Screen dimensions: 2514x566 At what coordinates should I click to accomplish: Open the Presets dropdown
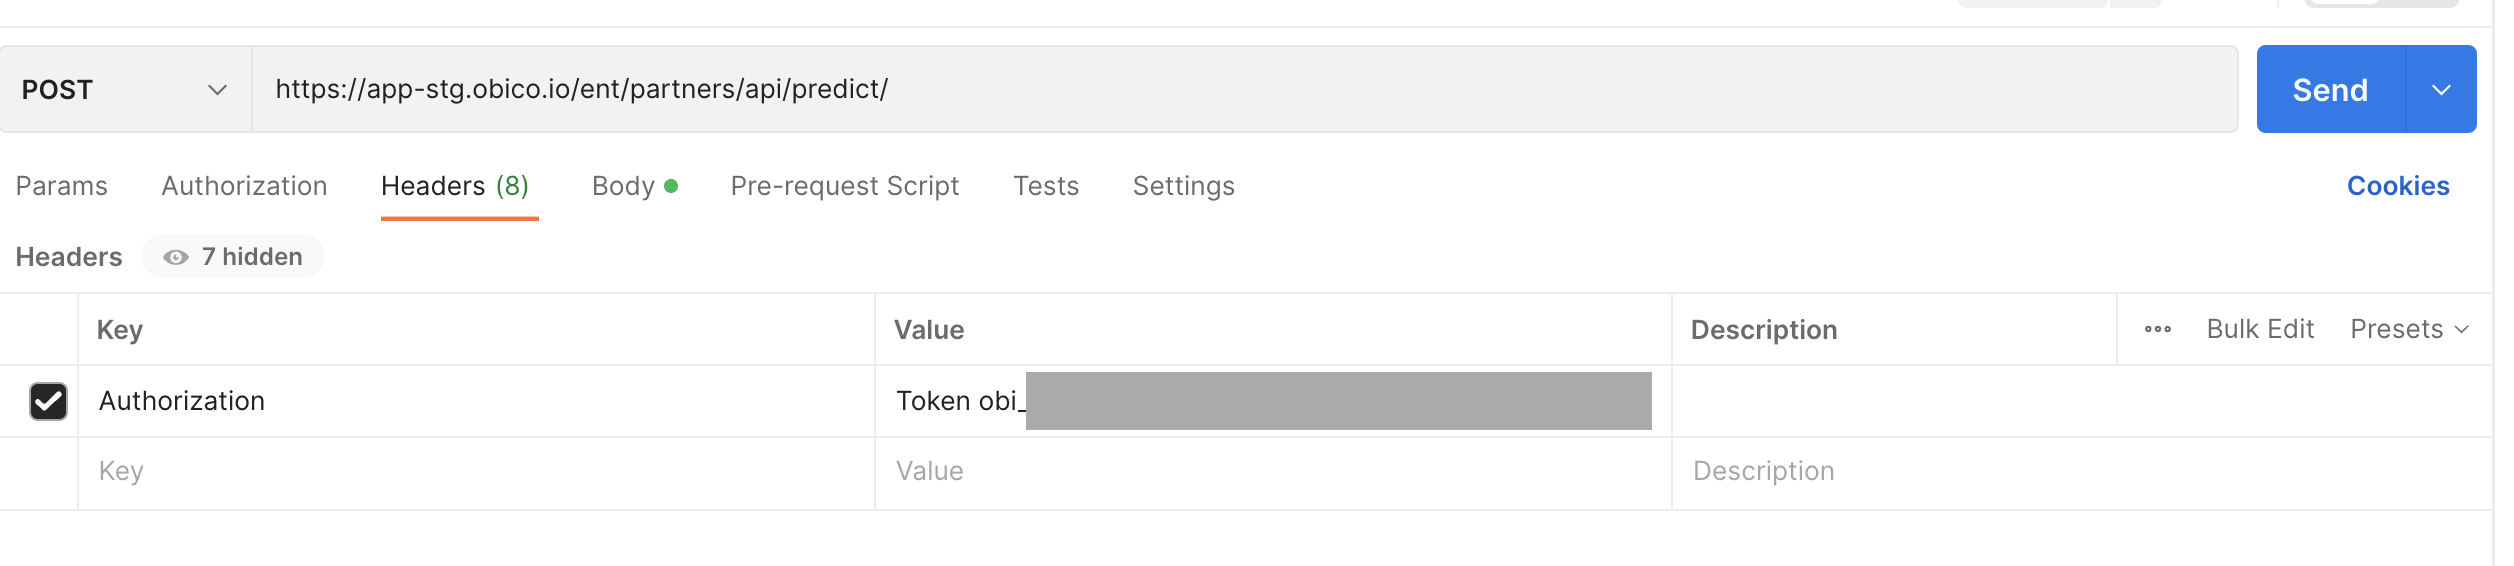(2409, 329)
